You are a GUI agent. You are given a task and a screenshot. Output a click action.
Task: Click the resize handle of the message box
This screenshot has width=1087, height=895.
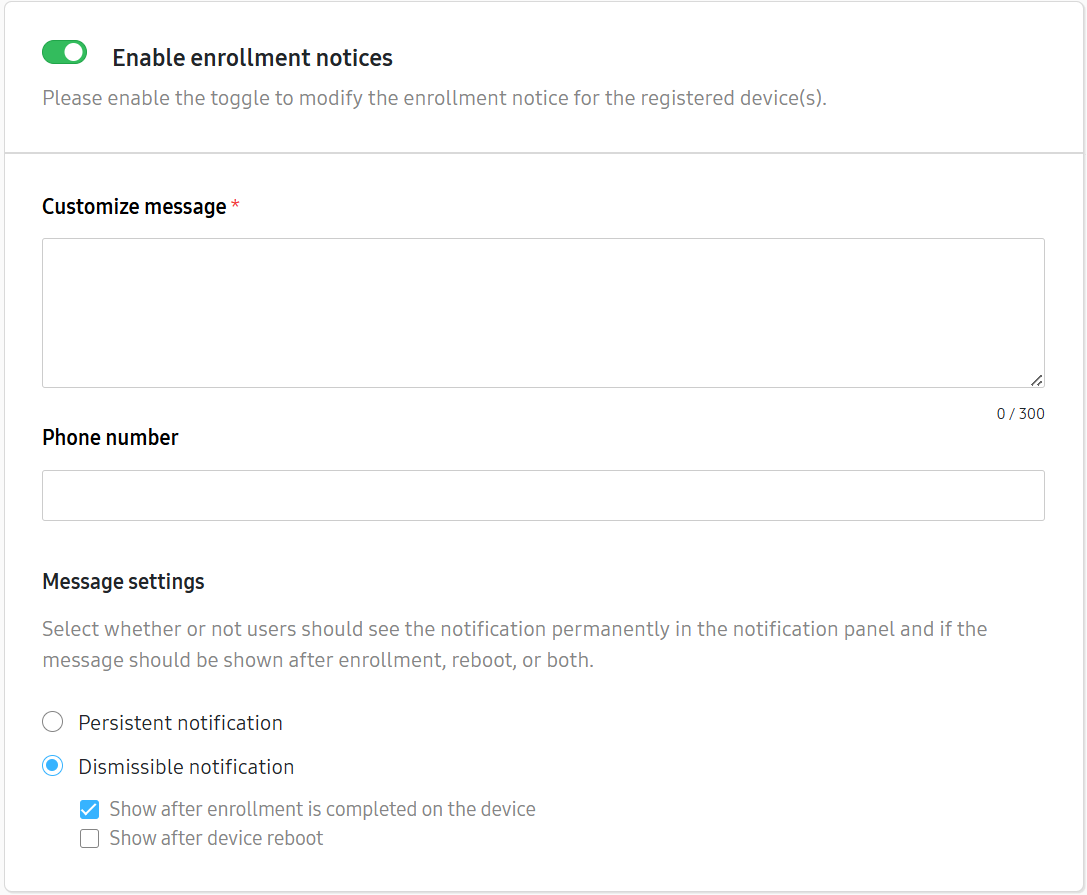point(1036,380)
